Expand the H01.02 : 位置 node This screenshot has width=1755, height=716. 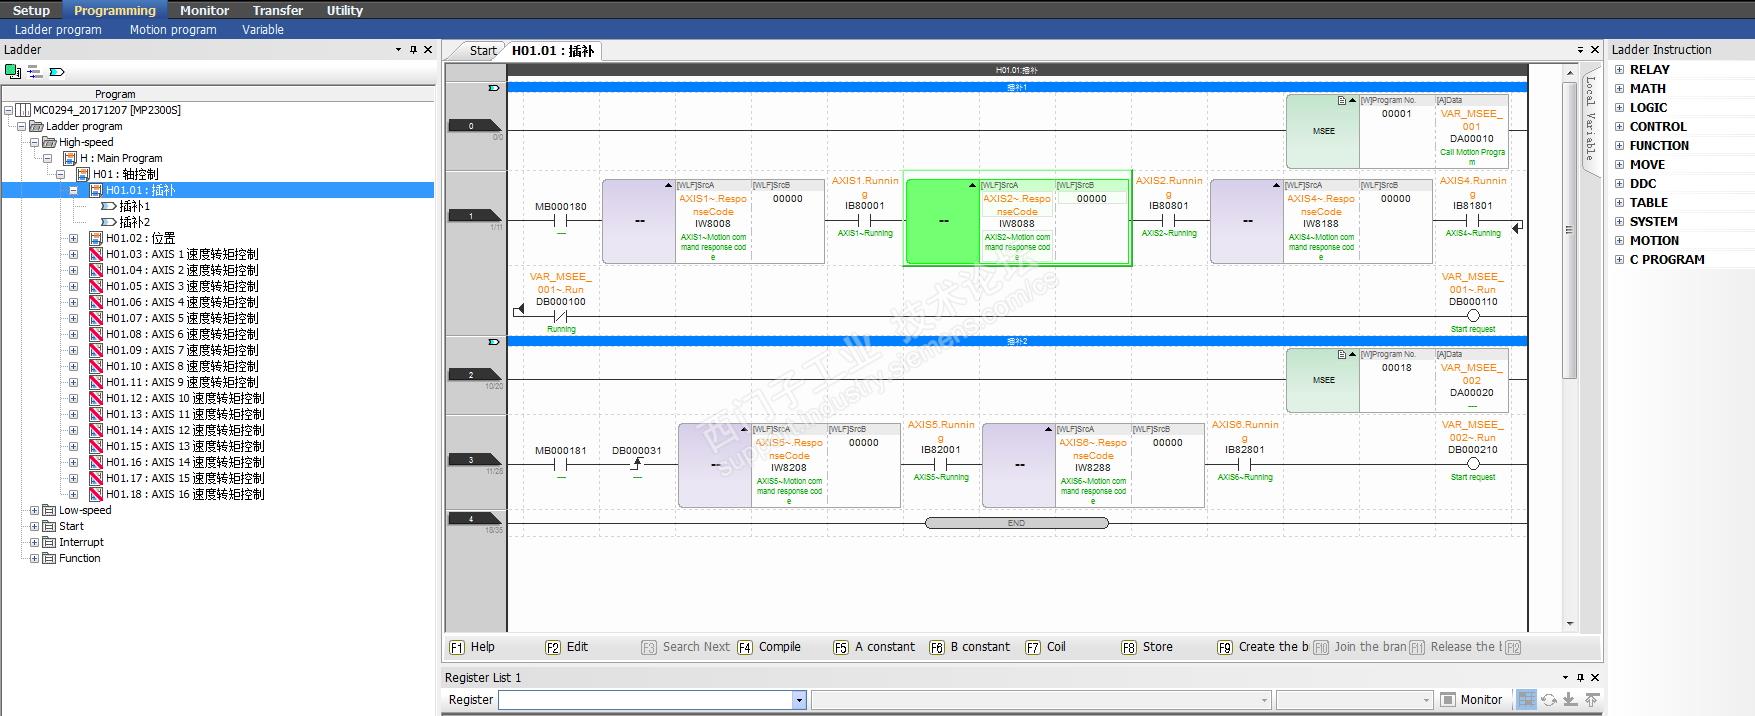point(73,238)
